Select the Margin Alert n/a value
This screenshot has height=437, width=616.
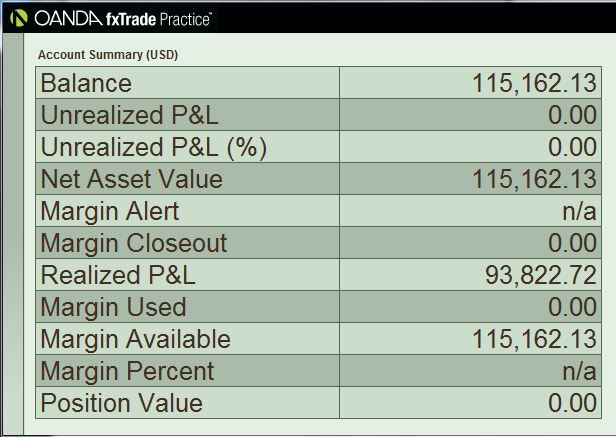[x=579, y=211]
